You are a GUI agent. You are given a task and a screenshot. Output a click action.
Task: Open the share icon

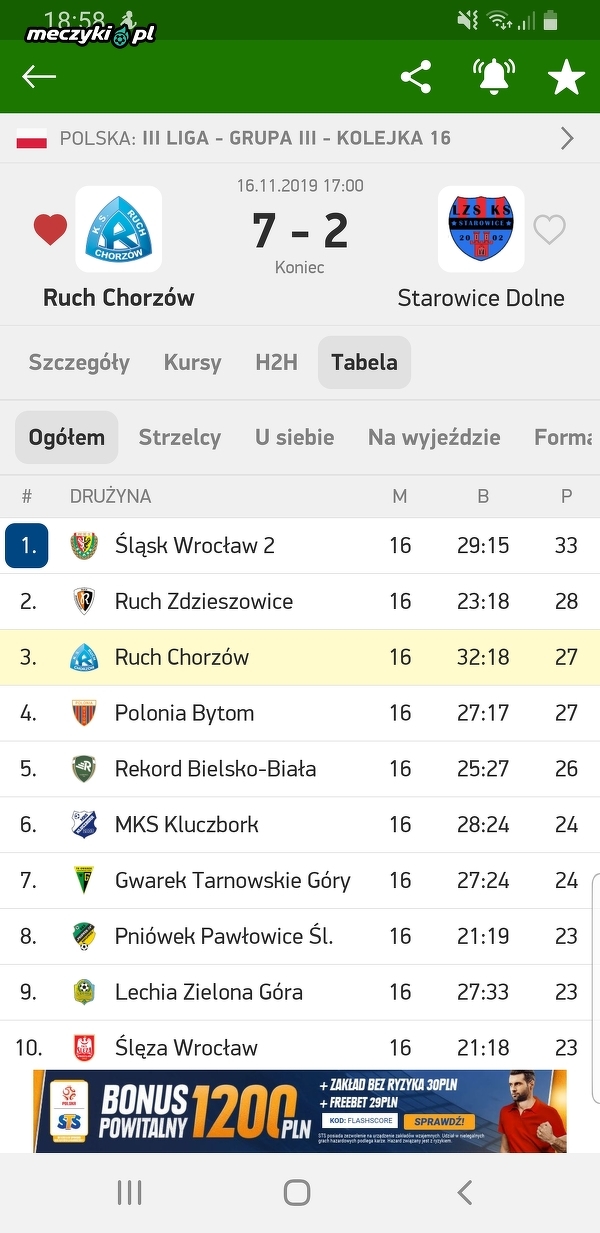pos(415,77)
